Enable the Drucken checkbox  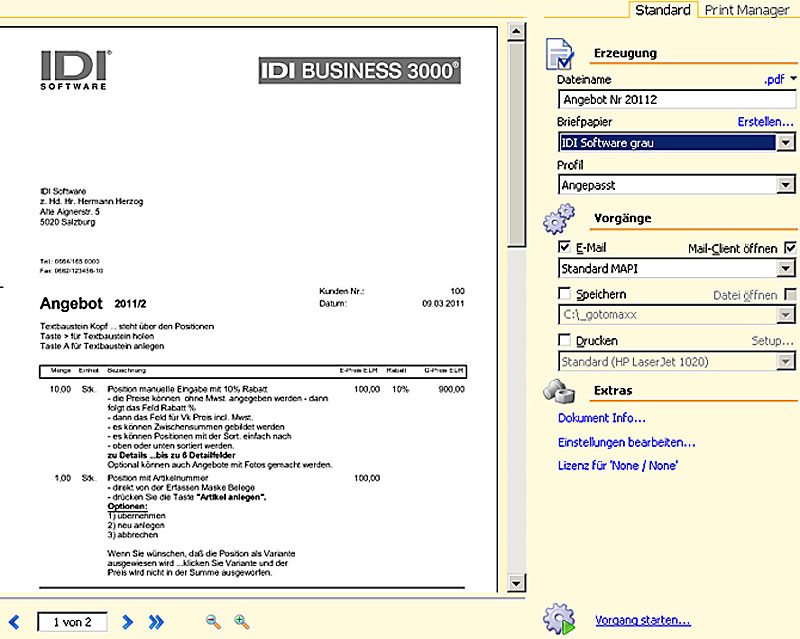point(564,340)
